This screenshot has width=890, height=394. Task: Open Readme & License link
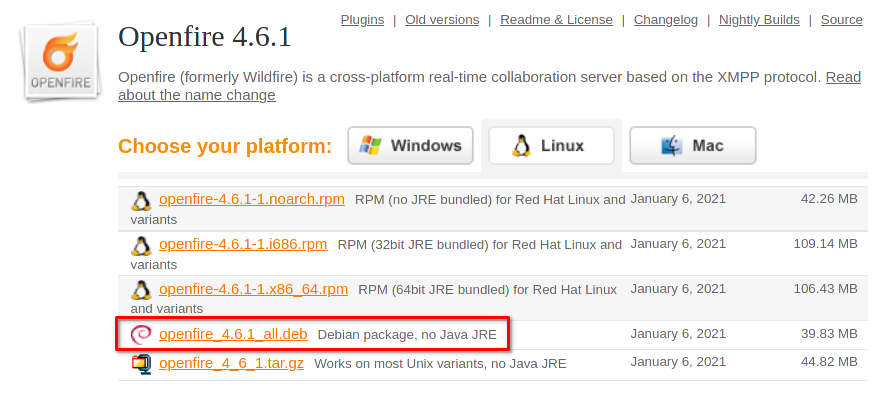click(x=556, y=20)
